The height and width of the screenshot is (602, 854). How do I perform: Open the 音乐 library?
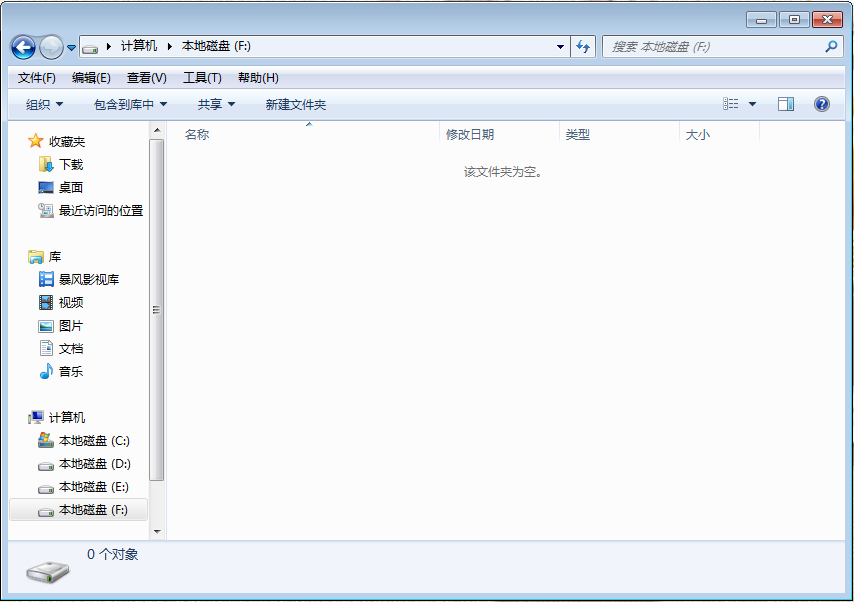(70, 371)
